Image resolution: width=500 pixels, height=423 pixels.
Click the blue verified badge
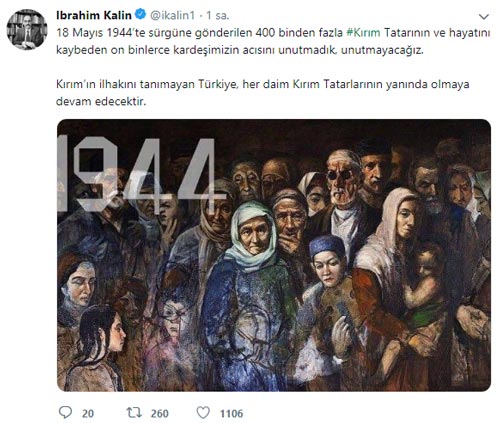[140, 14]
